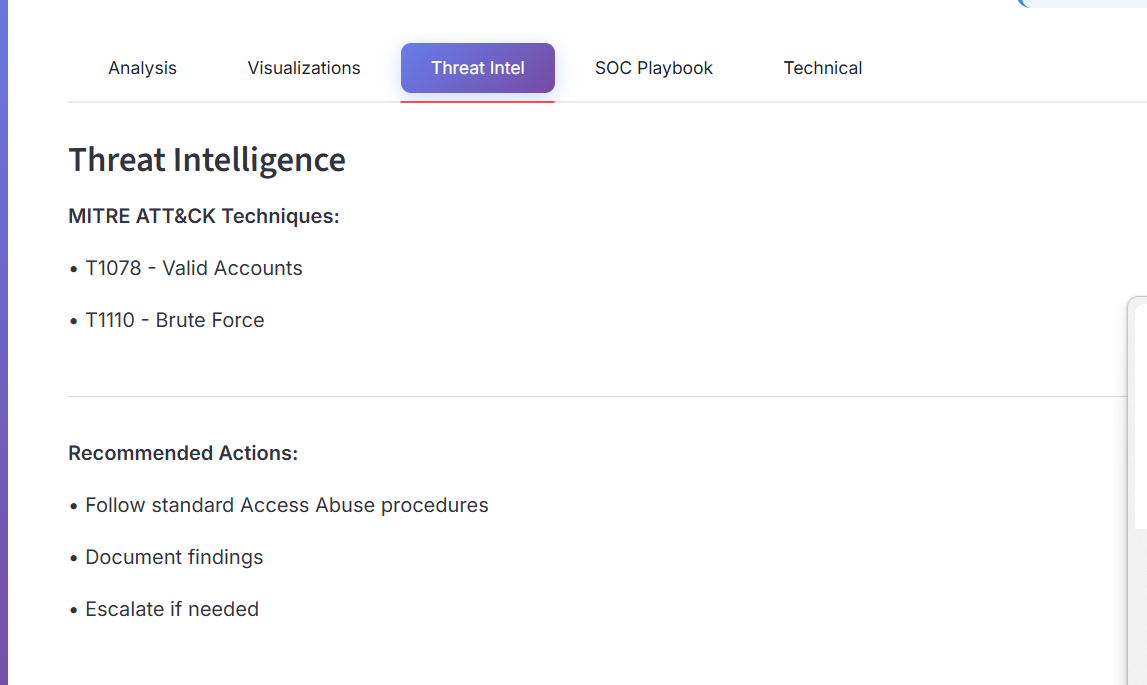Click the Recommended Actions heading
1147x685 pixels.
pos(183,453)
